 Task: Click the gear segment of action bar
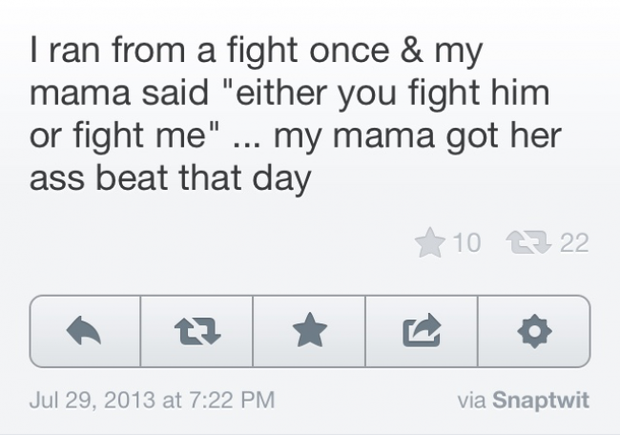(534, 331)
